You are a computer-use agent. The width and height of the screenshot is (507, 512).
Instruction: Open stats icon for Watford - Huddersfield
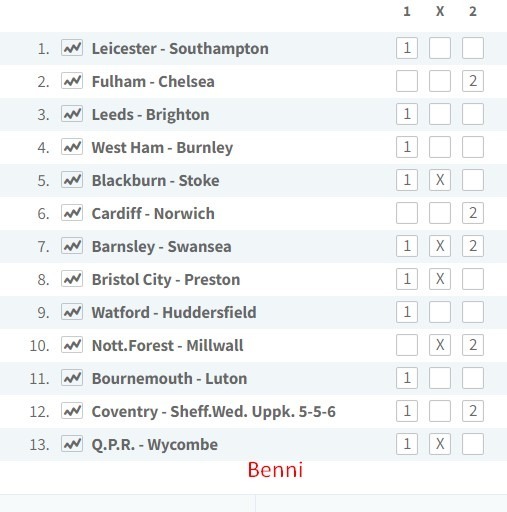click(x=72, y=312)
